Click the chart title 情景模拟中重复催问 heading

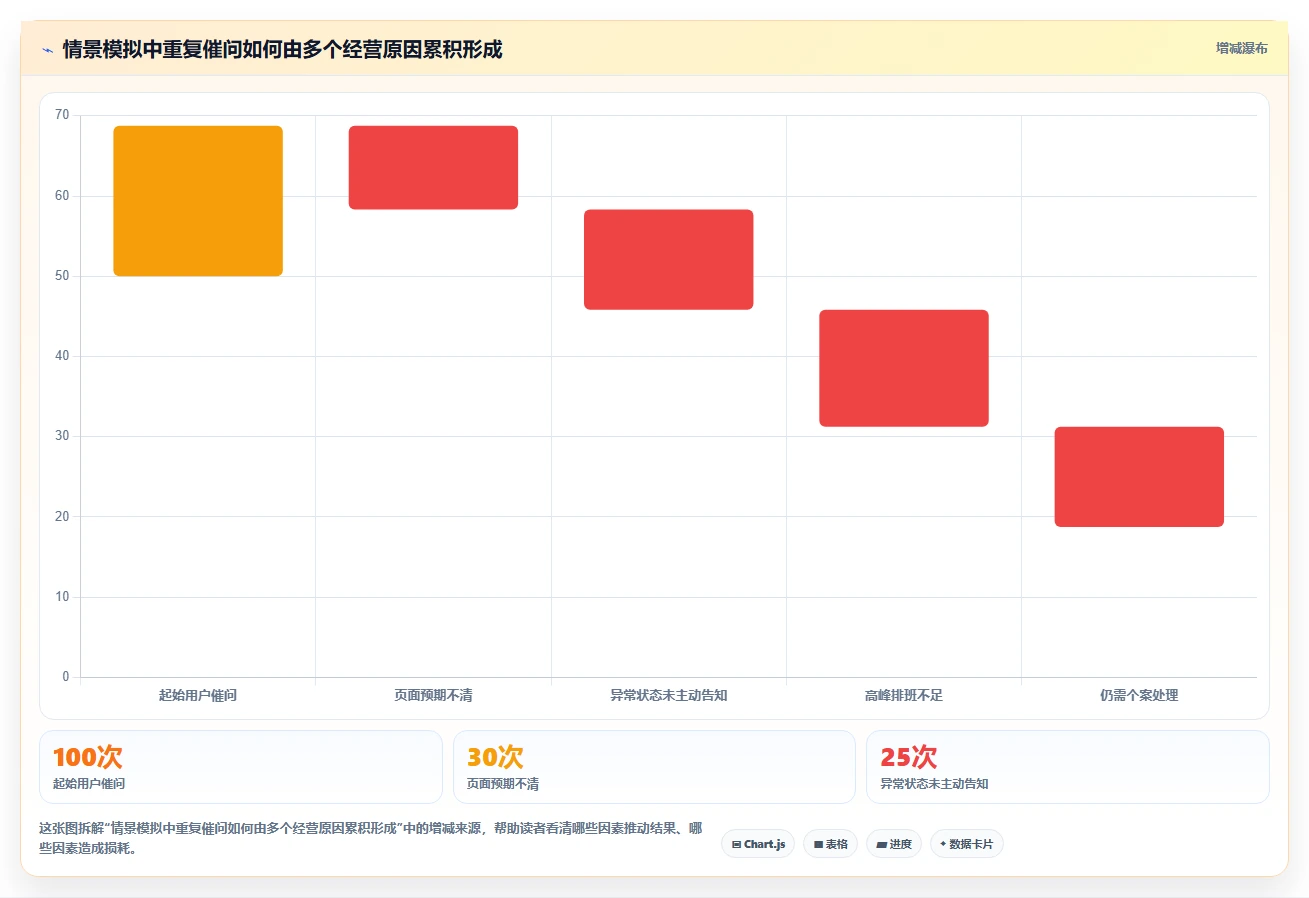[x=282, y=49]
